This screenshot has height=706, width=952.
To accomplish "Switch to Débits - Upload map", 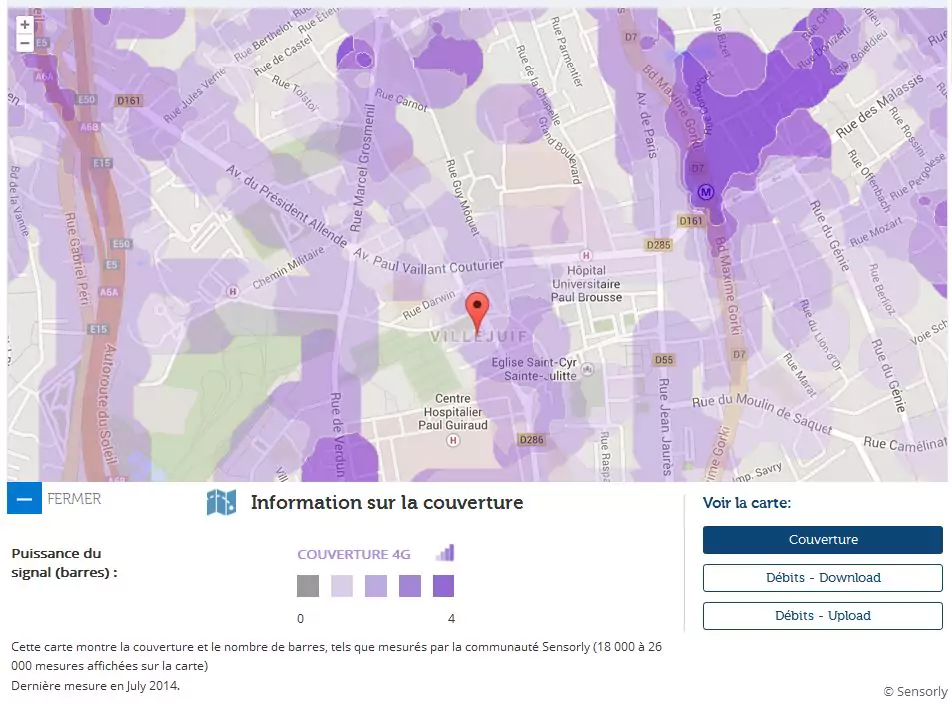I will point(822,616).
